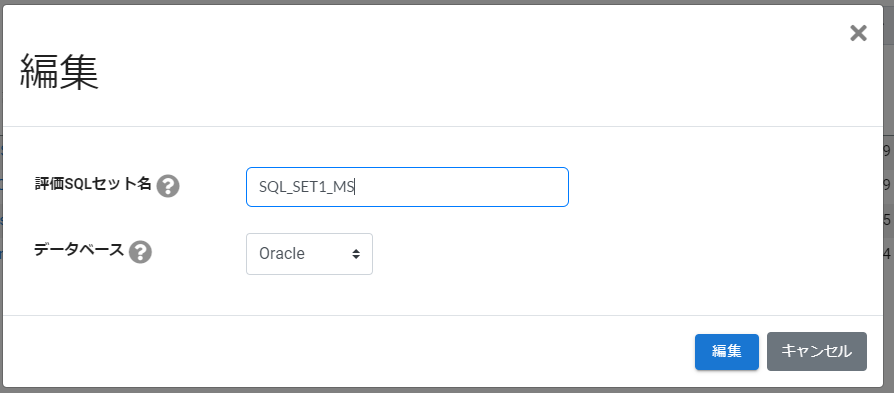
Task: Open help icon beside データベース
Action: click(x=140, y=252)
